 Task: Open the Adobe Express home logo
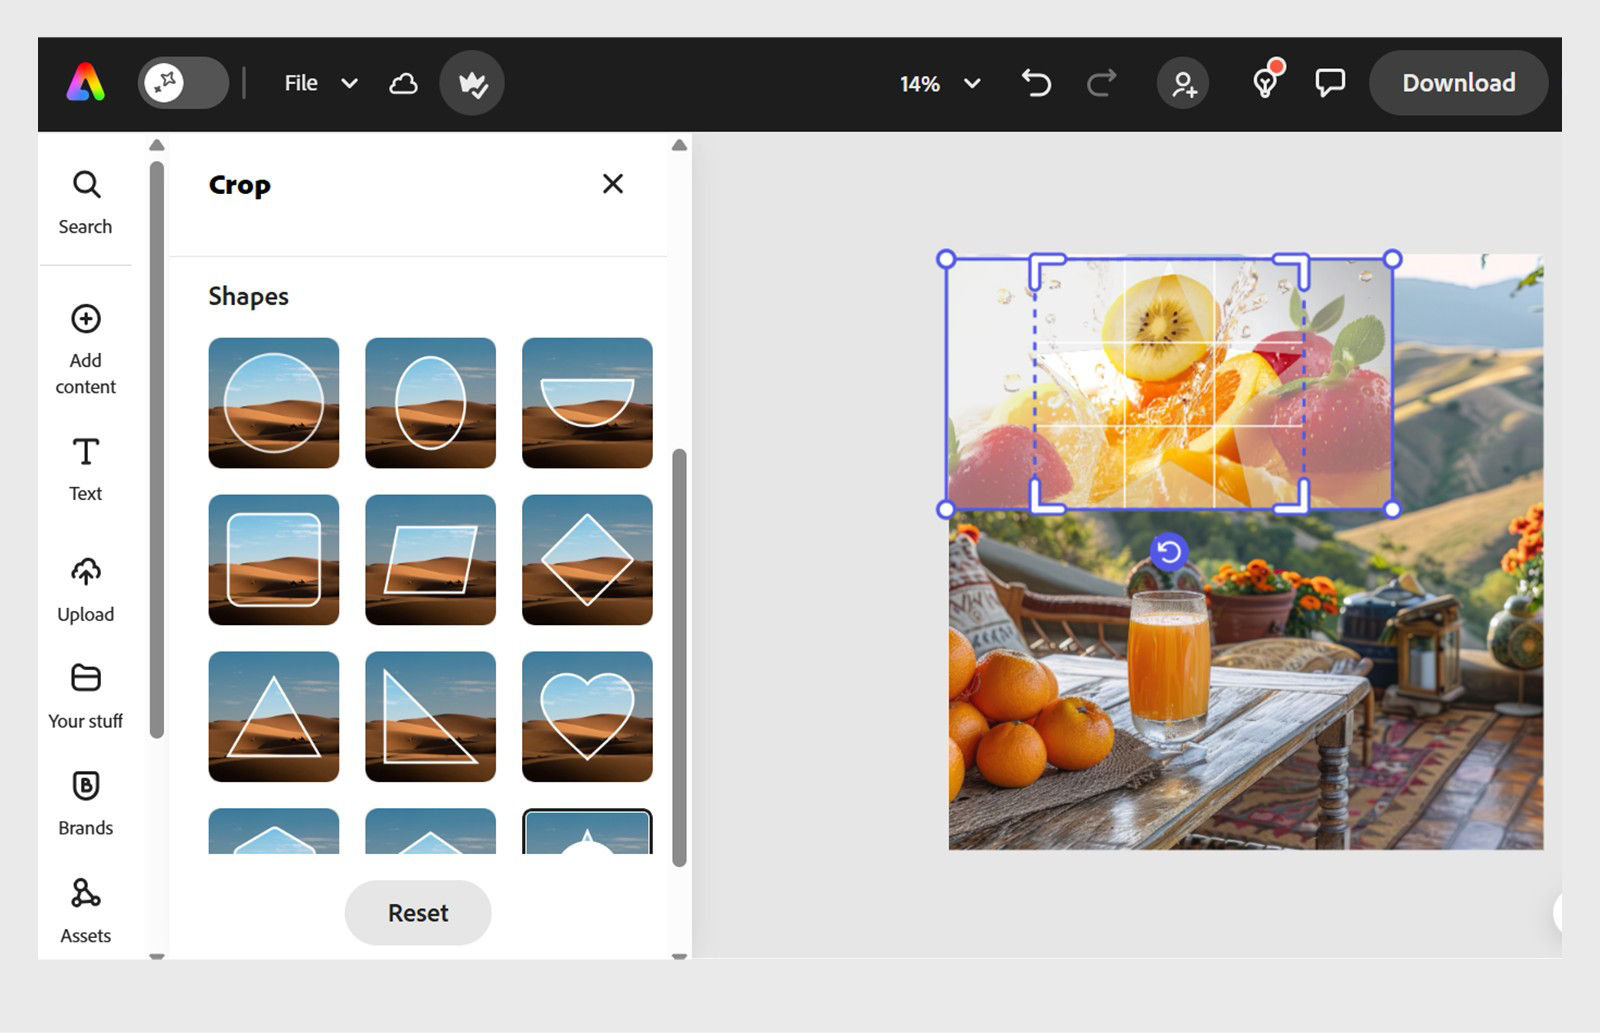[88, 83]
